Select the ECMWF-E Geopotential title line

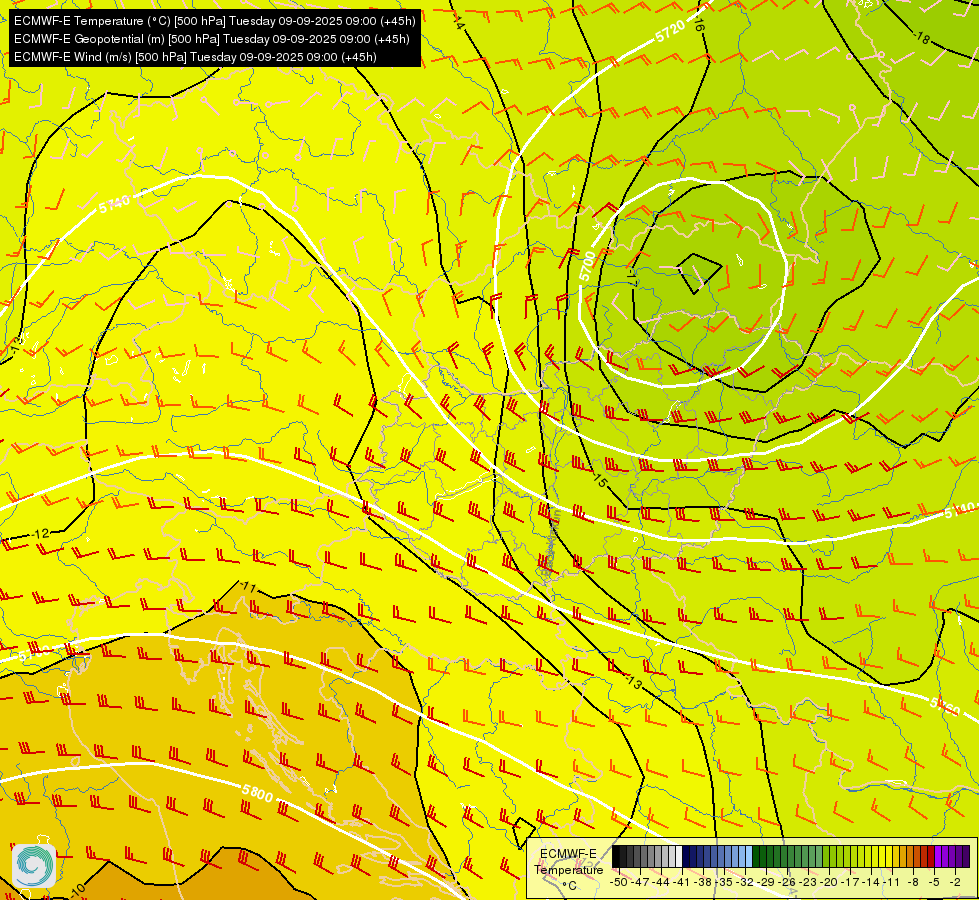pyautogui.click(x=212, y=39)
